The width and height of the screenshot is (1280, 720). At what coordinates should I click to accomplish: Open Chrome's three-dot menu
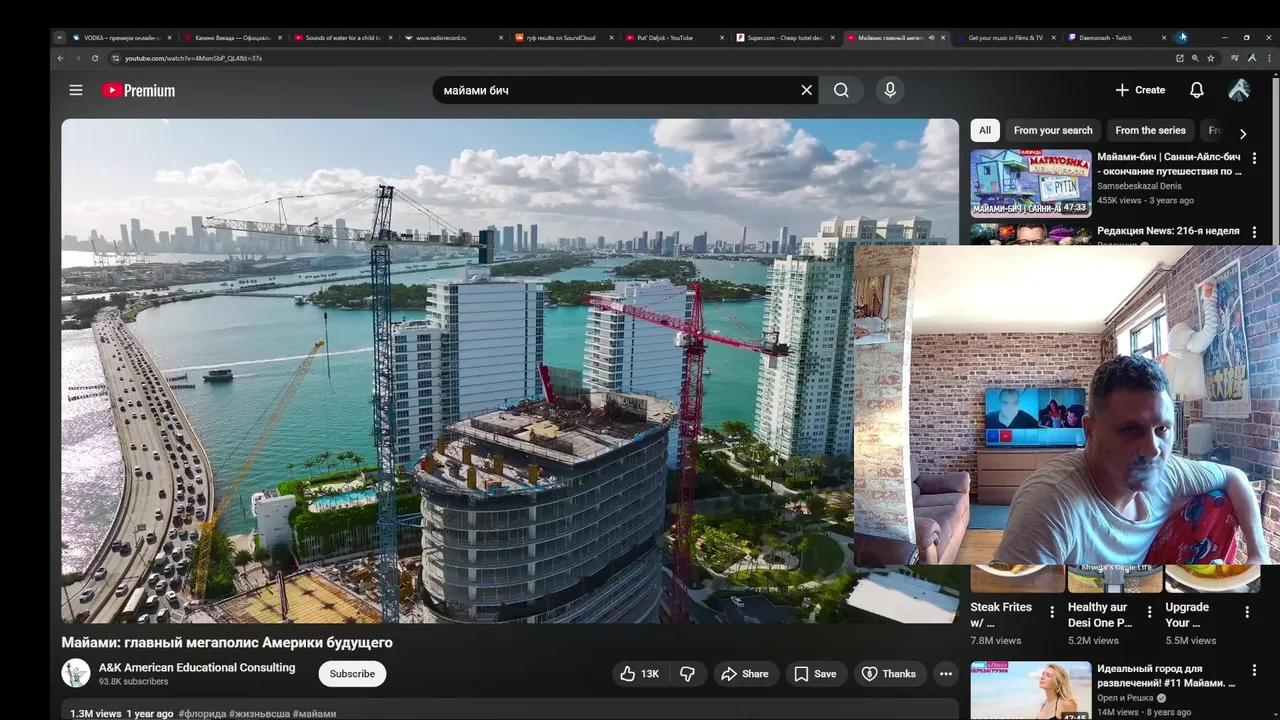coord(1267,58)
